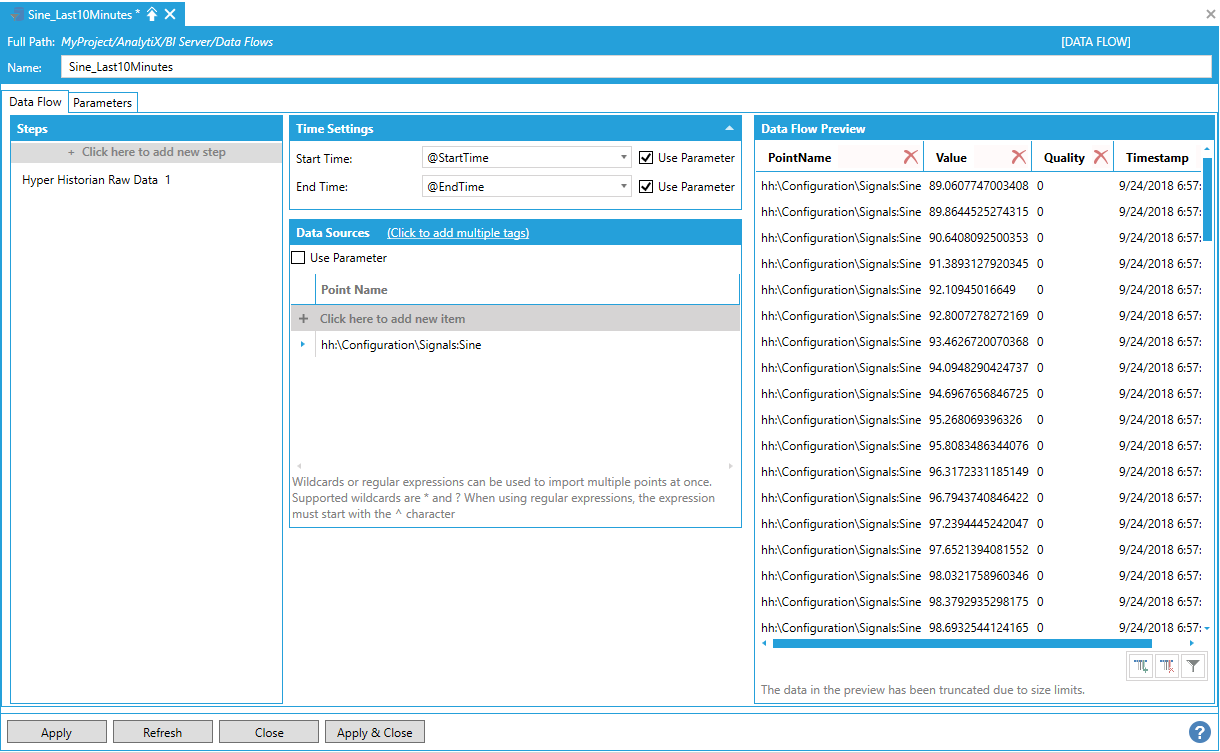The height and width of the screenshot is (753, 1220).
Task: Toggle Use Parameter for Start Time
Action: pos(646,158)
